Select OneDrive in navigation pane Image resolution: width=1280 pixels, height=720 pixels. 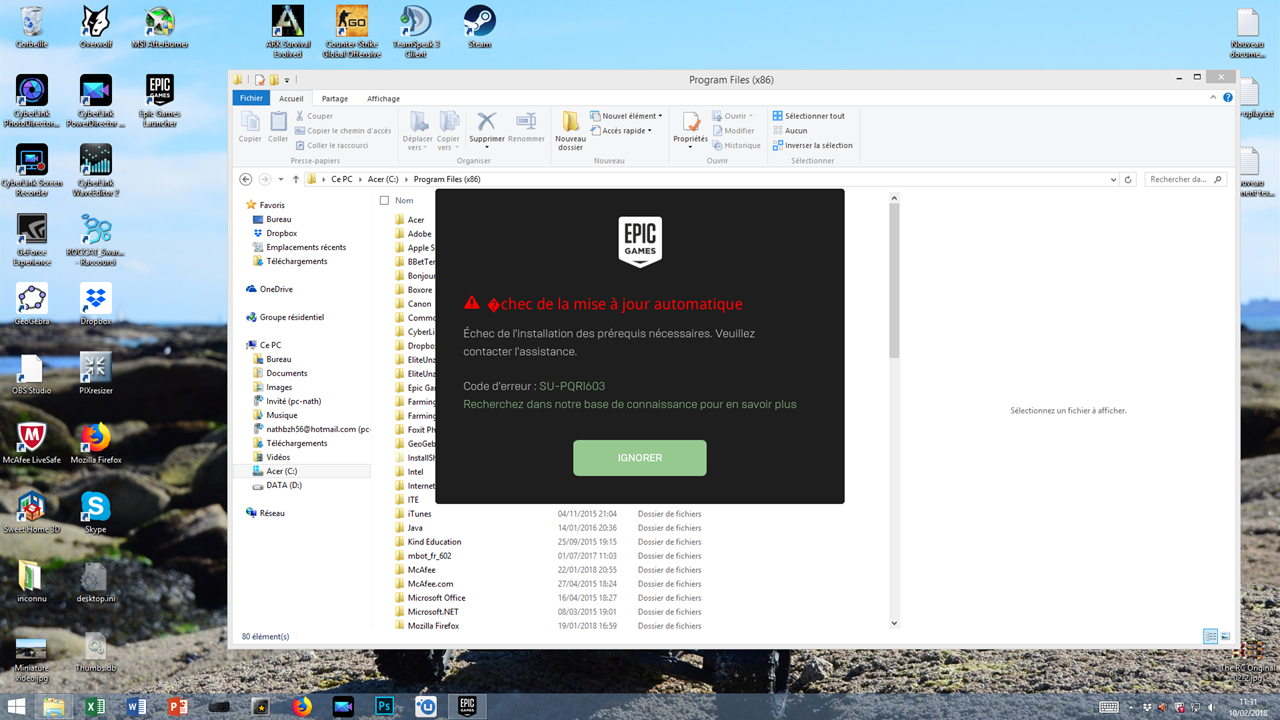pos(276,289)
